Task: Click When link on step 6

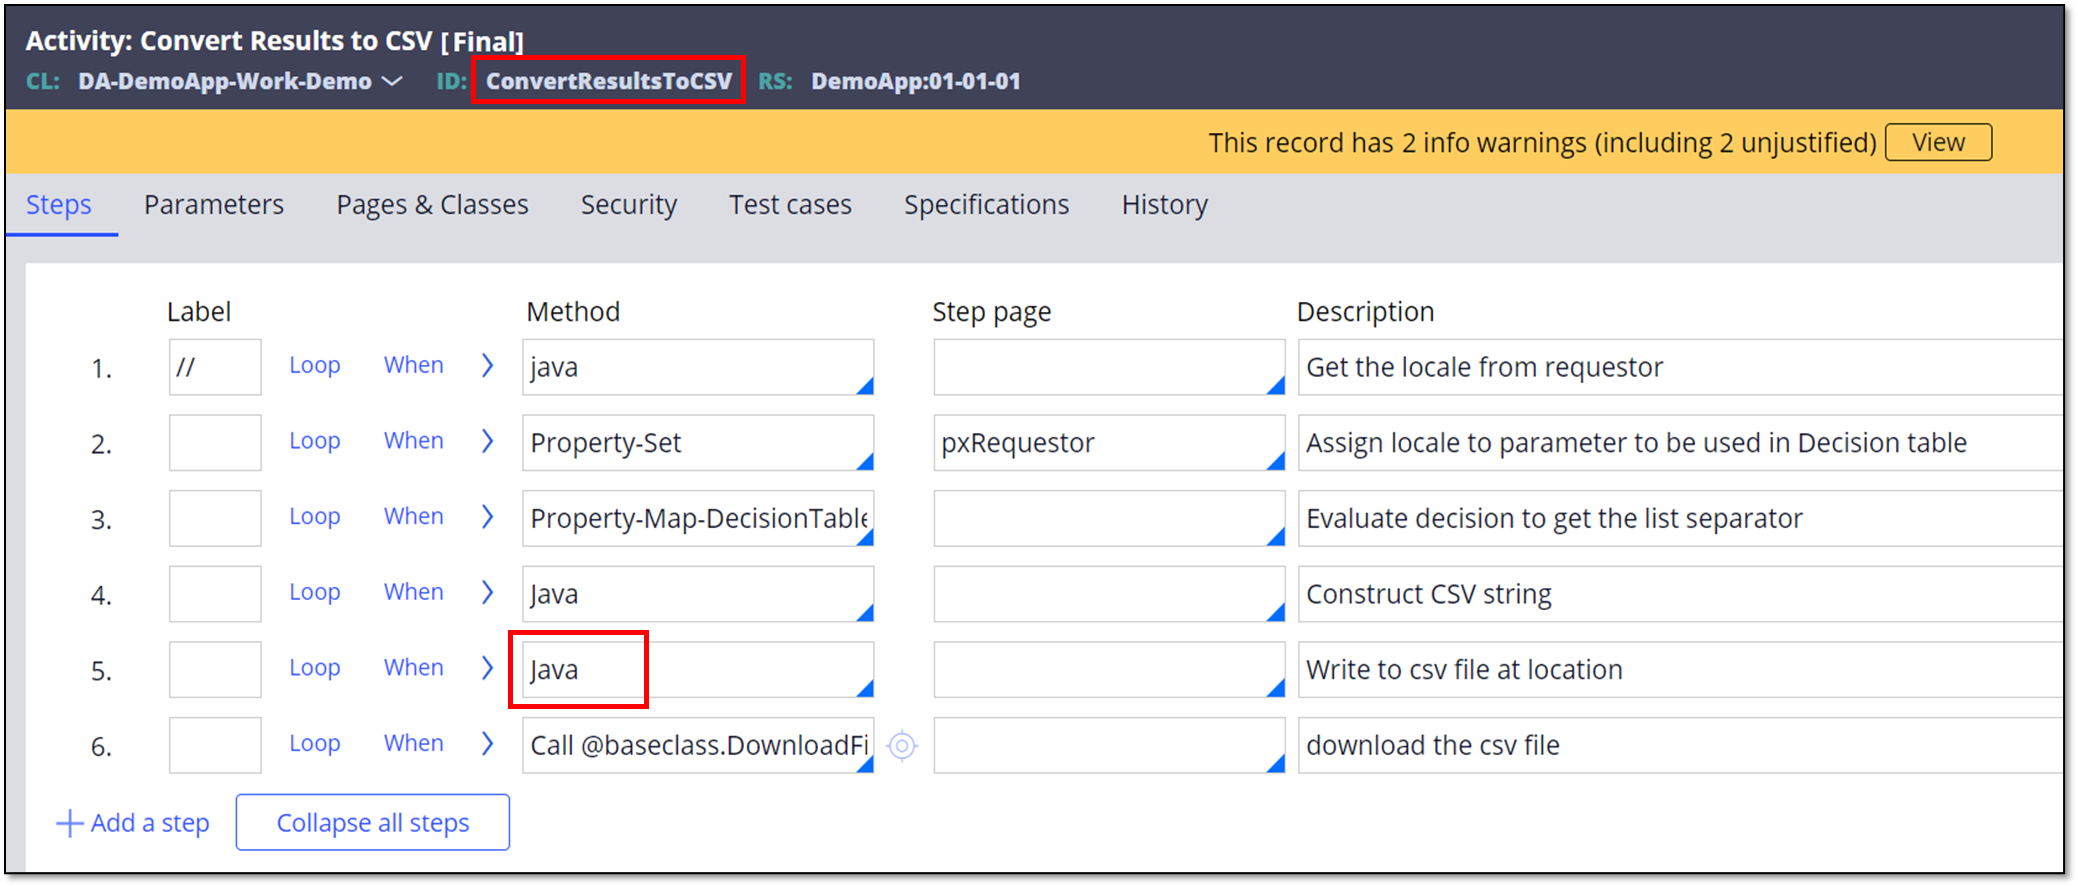Action: tap(413, 743)
